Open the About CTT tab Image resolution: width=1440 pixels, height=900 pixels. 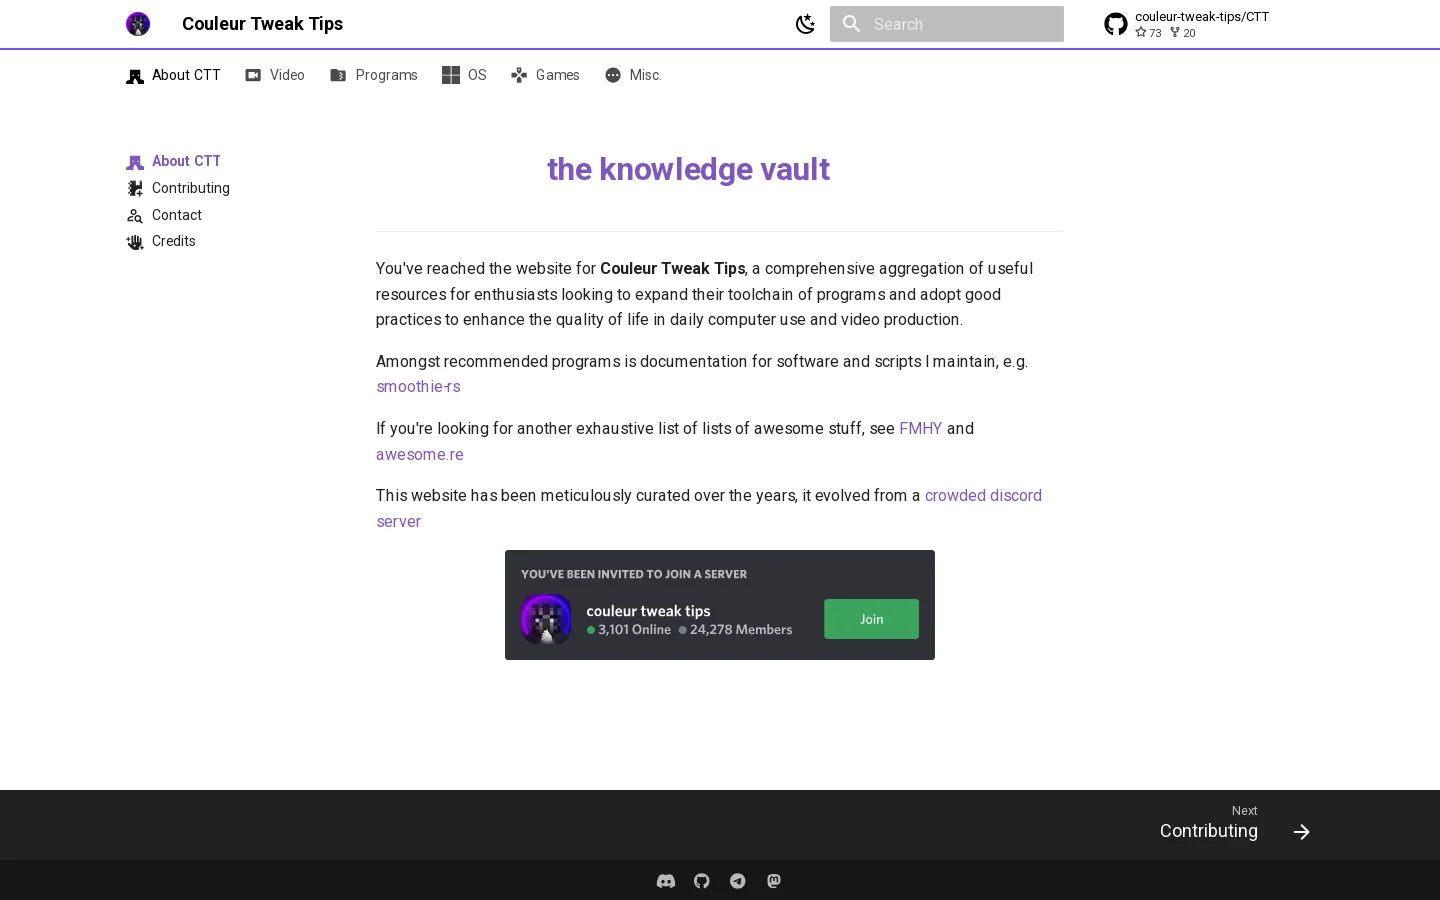click(173, 75)
